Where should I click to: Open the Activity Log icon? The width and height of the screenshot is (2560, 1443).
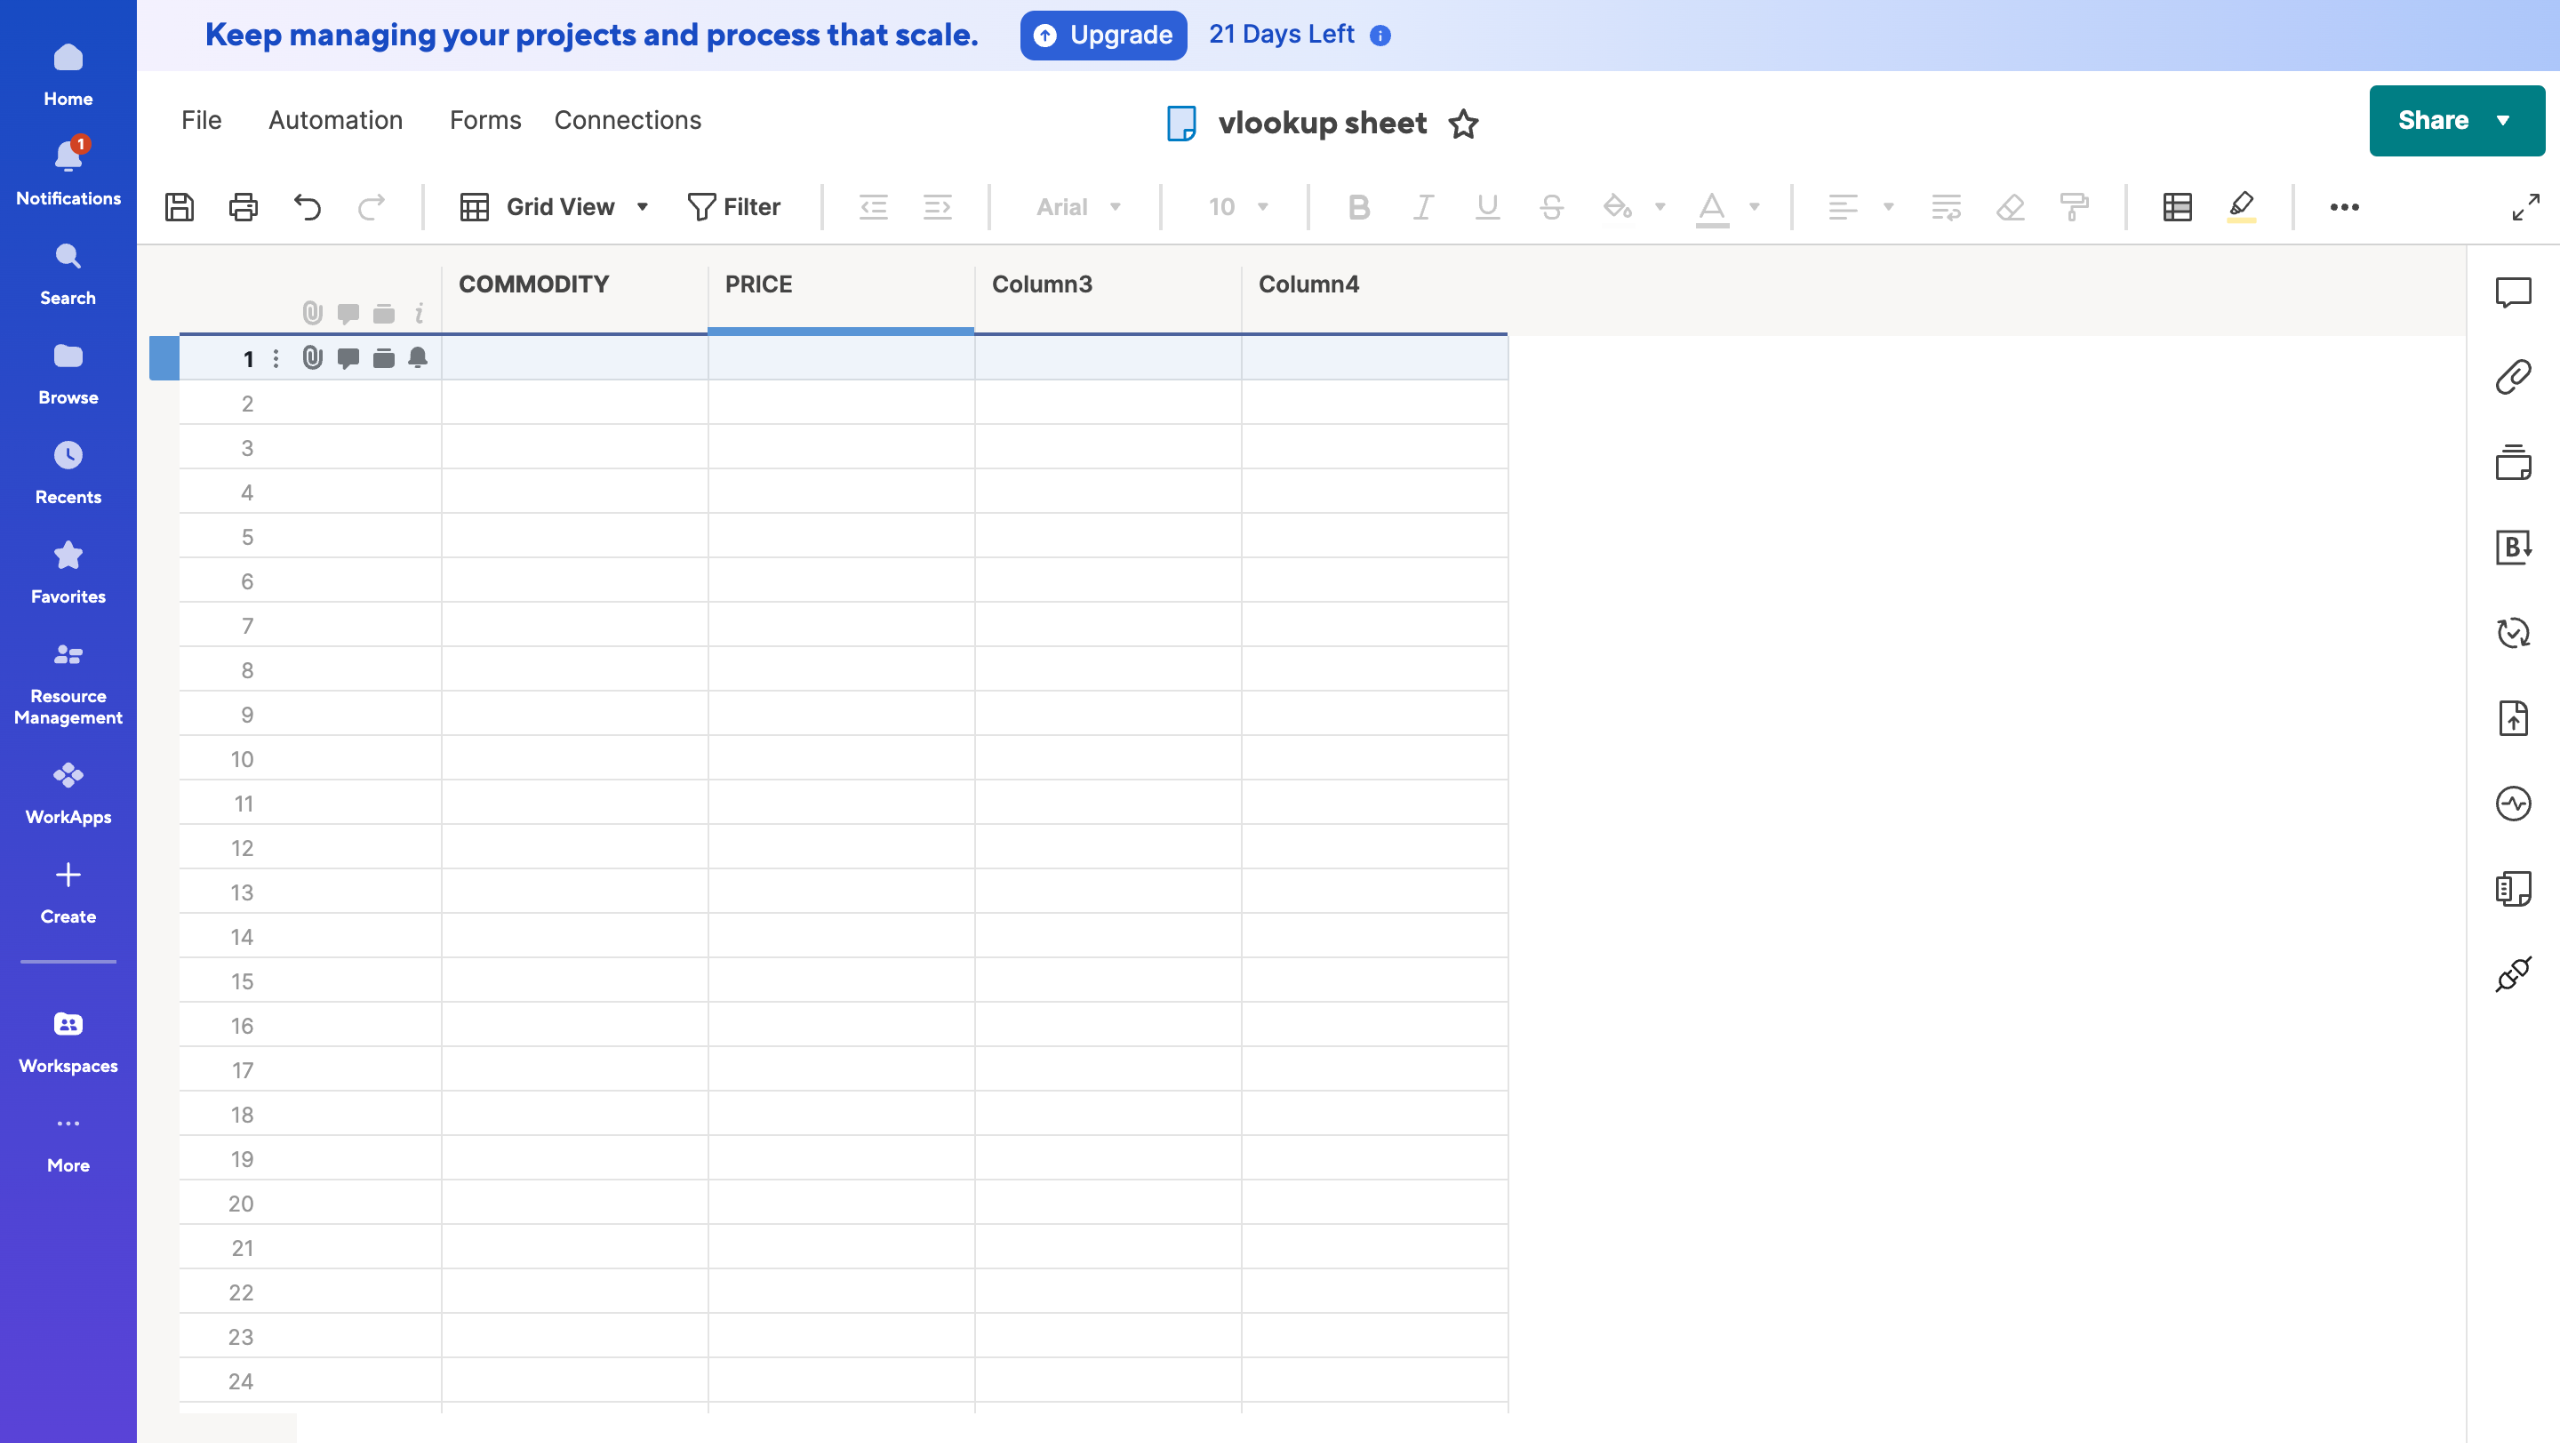pos(2513,803)
